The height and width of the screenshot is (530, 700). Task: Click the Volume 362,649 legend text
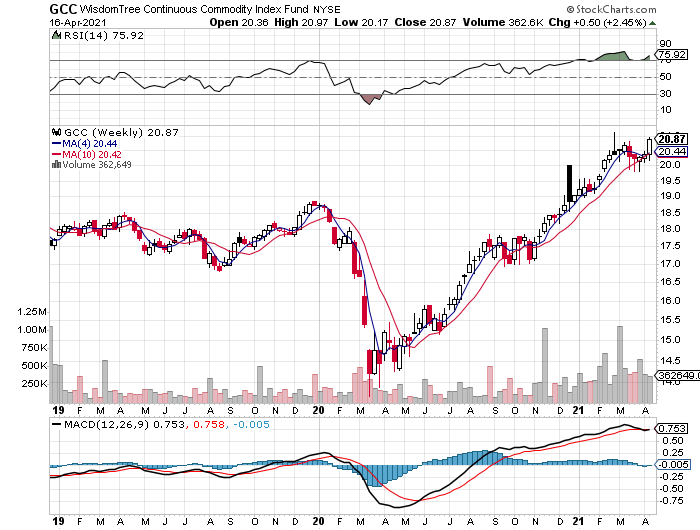tap(97, 165)
